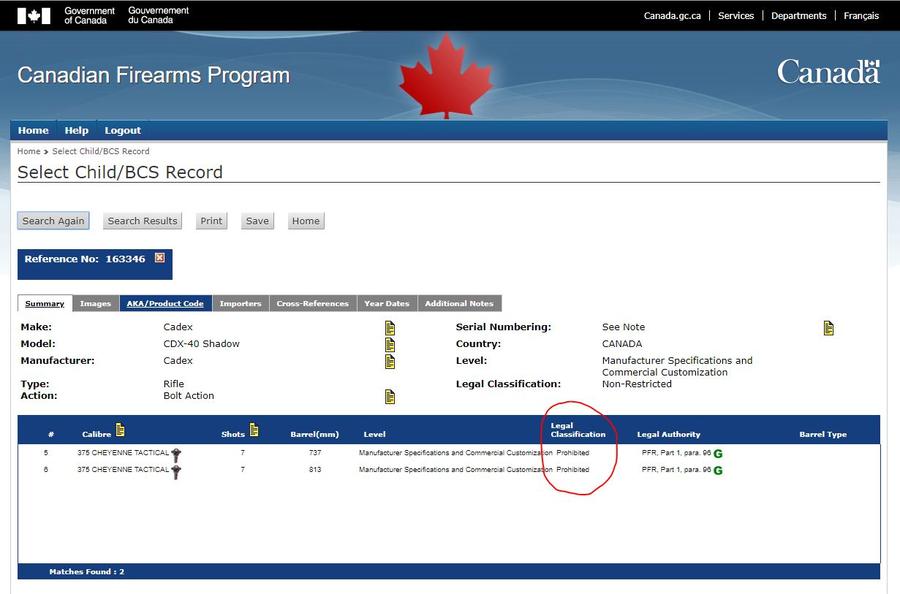Click the country value CANADA
This screenshot has width=900, height=594.
622,344
